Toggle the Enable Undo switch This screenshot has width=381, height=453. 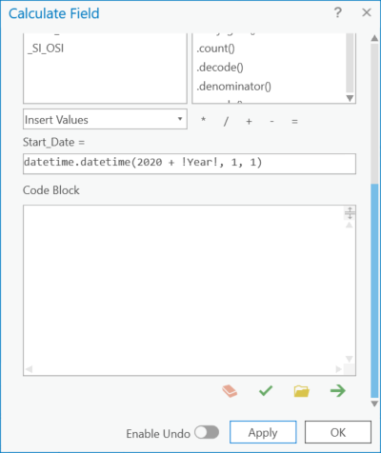[207, 433]
